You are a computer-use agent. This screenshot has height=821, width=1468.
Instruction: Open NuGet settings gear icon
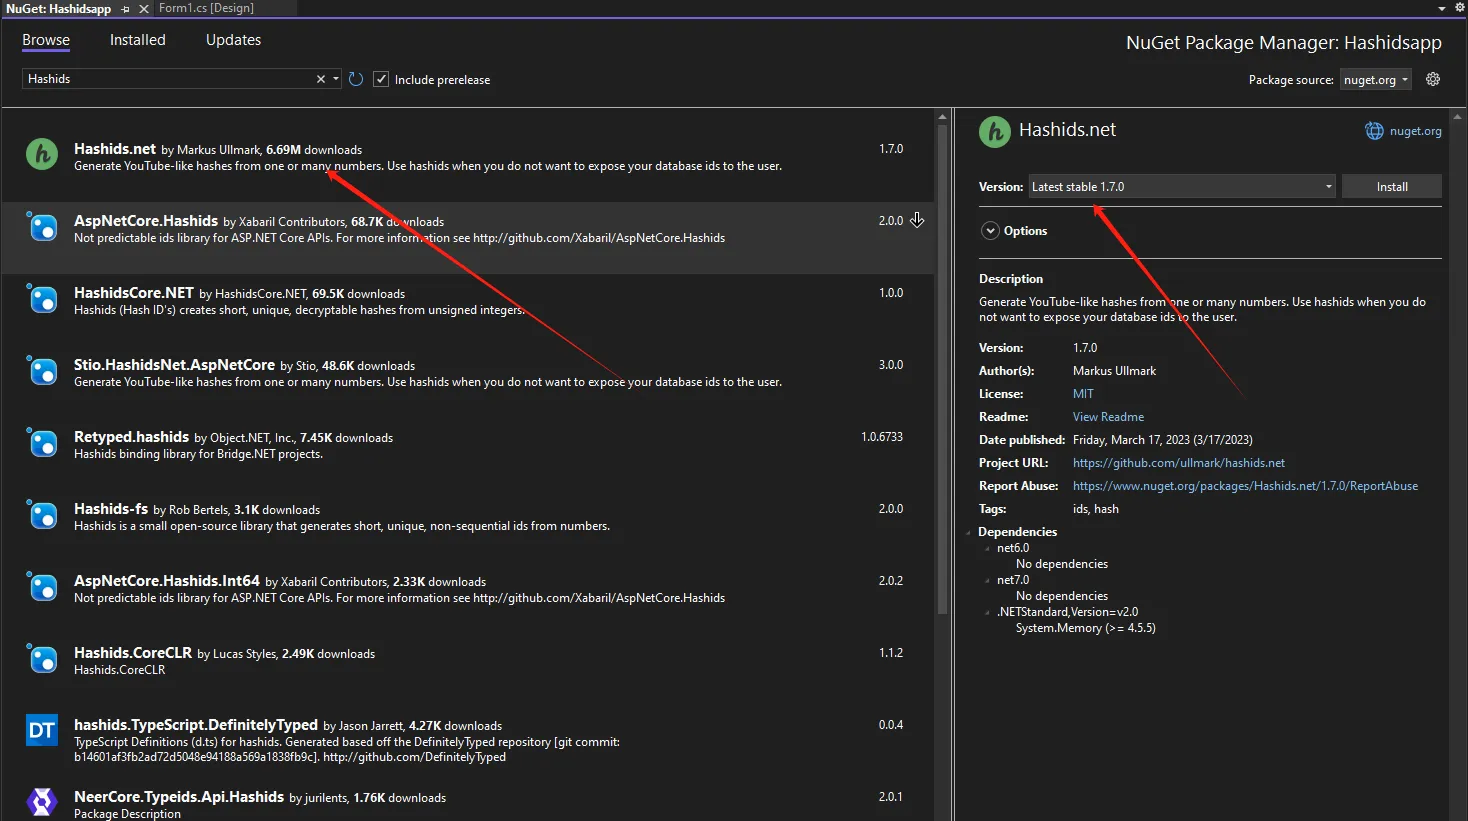(x=1433, y=79)
